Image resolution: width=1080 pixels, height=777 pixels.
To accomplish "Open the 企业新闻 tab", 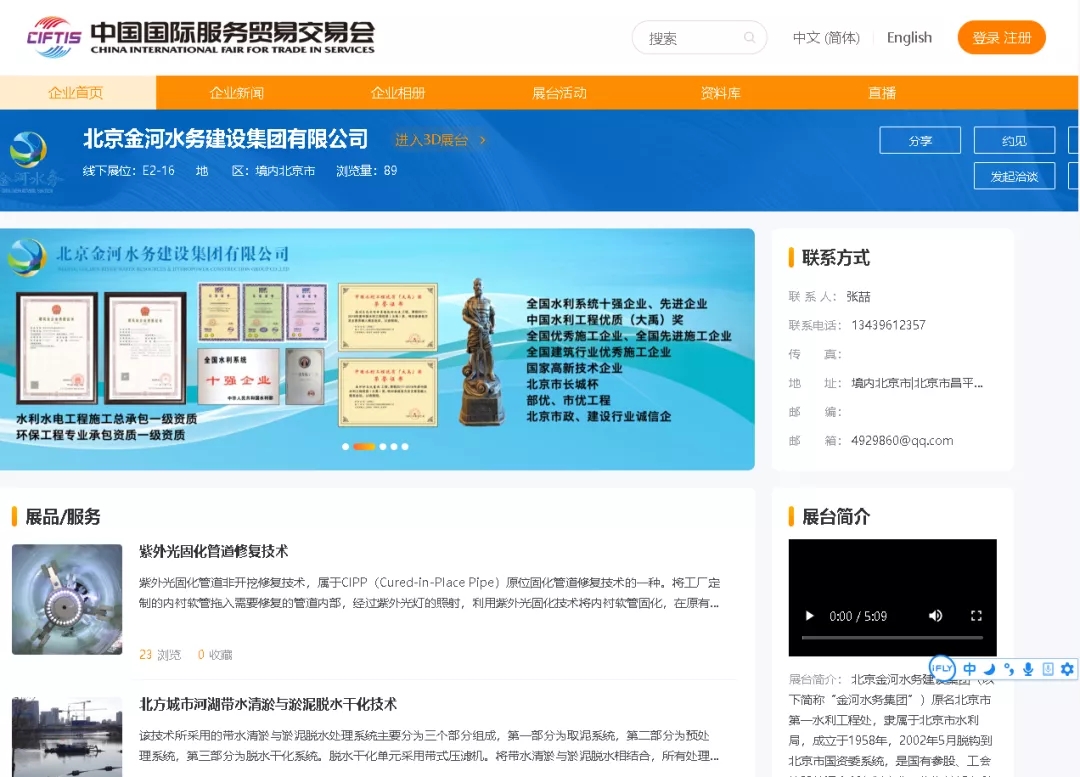I will click(x=237, y=93).
